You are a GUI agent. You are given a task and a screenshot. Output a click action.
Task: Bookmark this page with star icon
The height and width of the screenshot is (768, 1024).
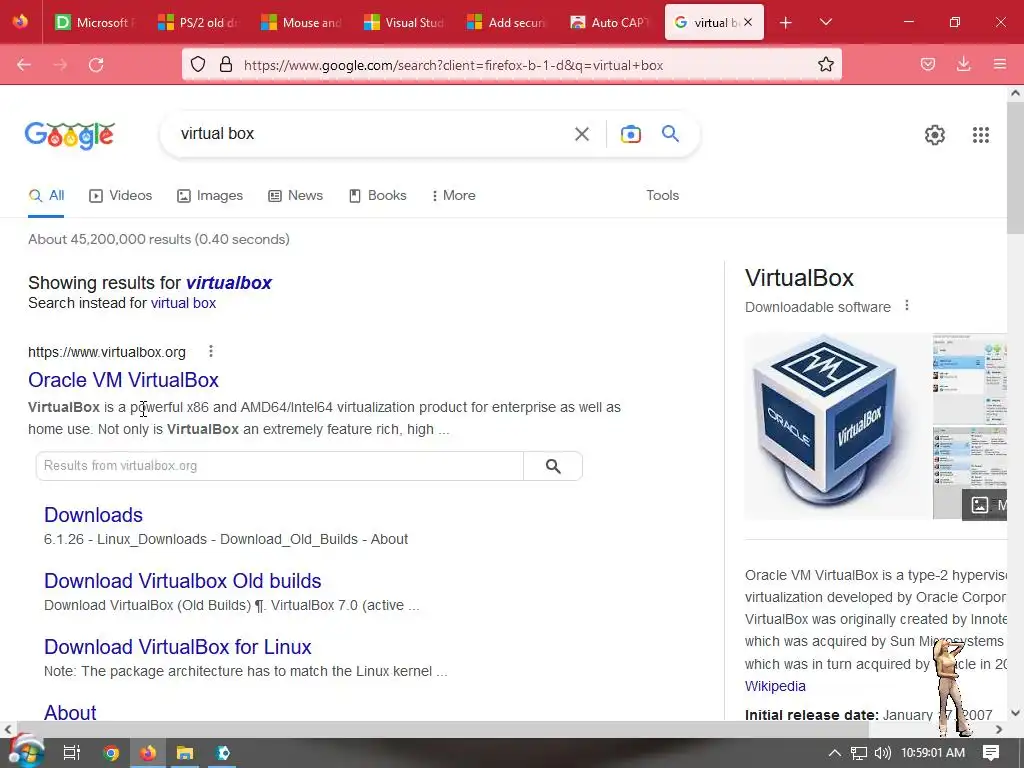(x=825, y=64)
